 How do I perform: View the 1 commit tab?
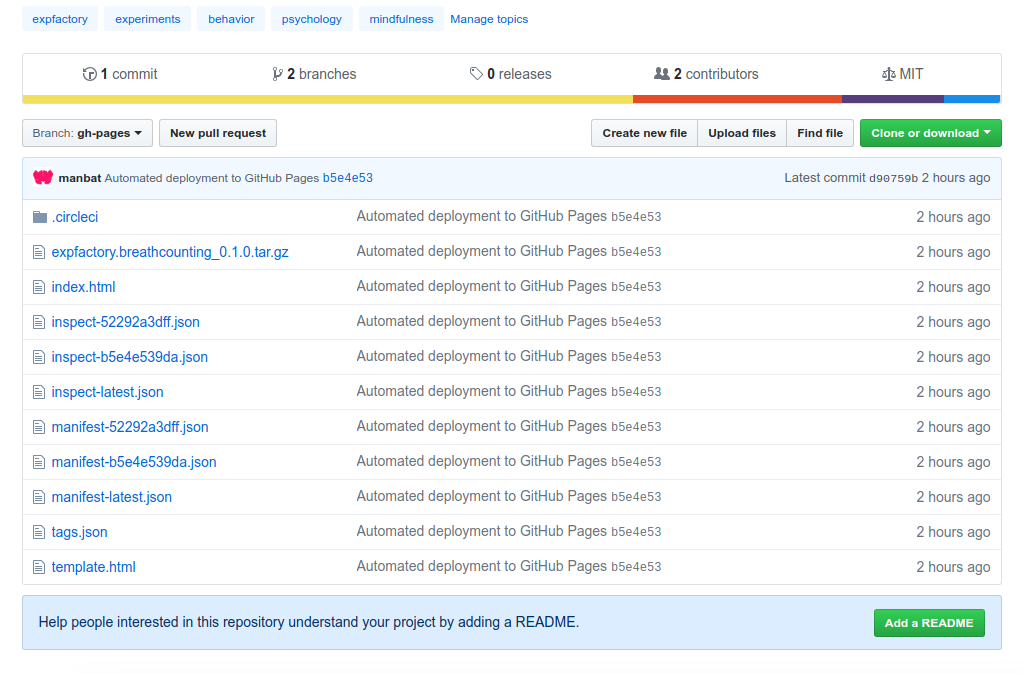120,74
